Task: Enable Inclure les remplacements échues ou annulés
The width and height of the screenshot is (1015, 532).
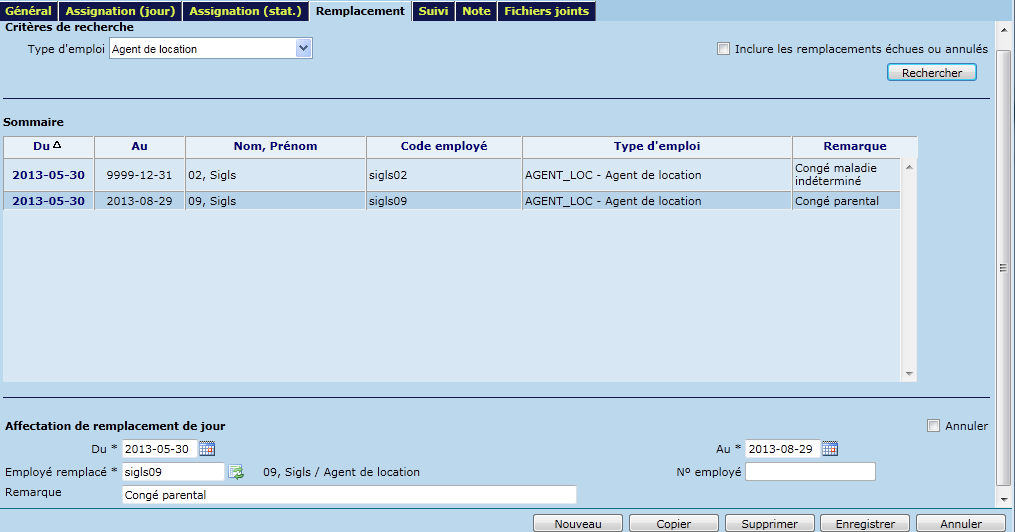Action: [723, 48]
